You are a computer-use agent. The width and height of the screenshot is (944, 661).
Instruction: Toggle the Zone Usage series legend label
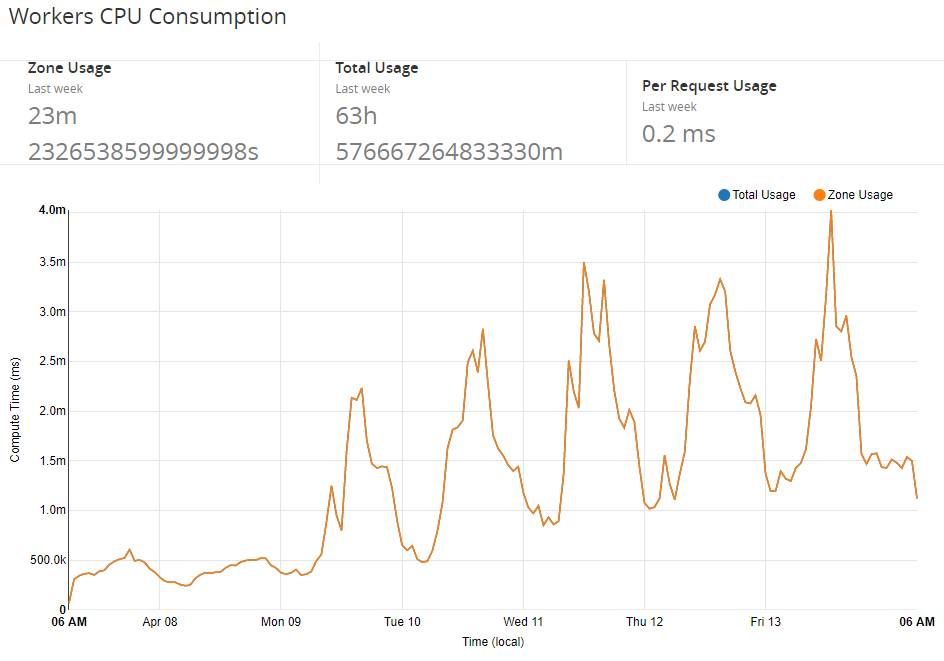(x=860, y=195)
